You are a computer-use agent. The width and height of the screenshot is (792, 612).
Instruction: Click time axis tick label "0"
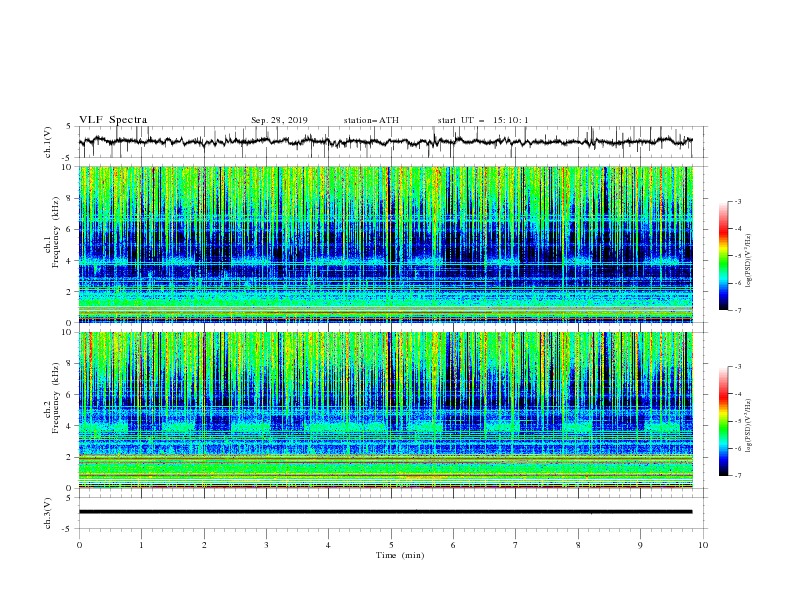79,545
